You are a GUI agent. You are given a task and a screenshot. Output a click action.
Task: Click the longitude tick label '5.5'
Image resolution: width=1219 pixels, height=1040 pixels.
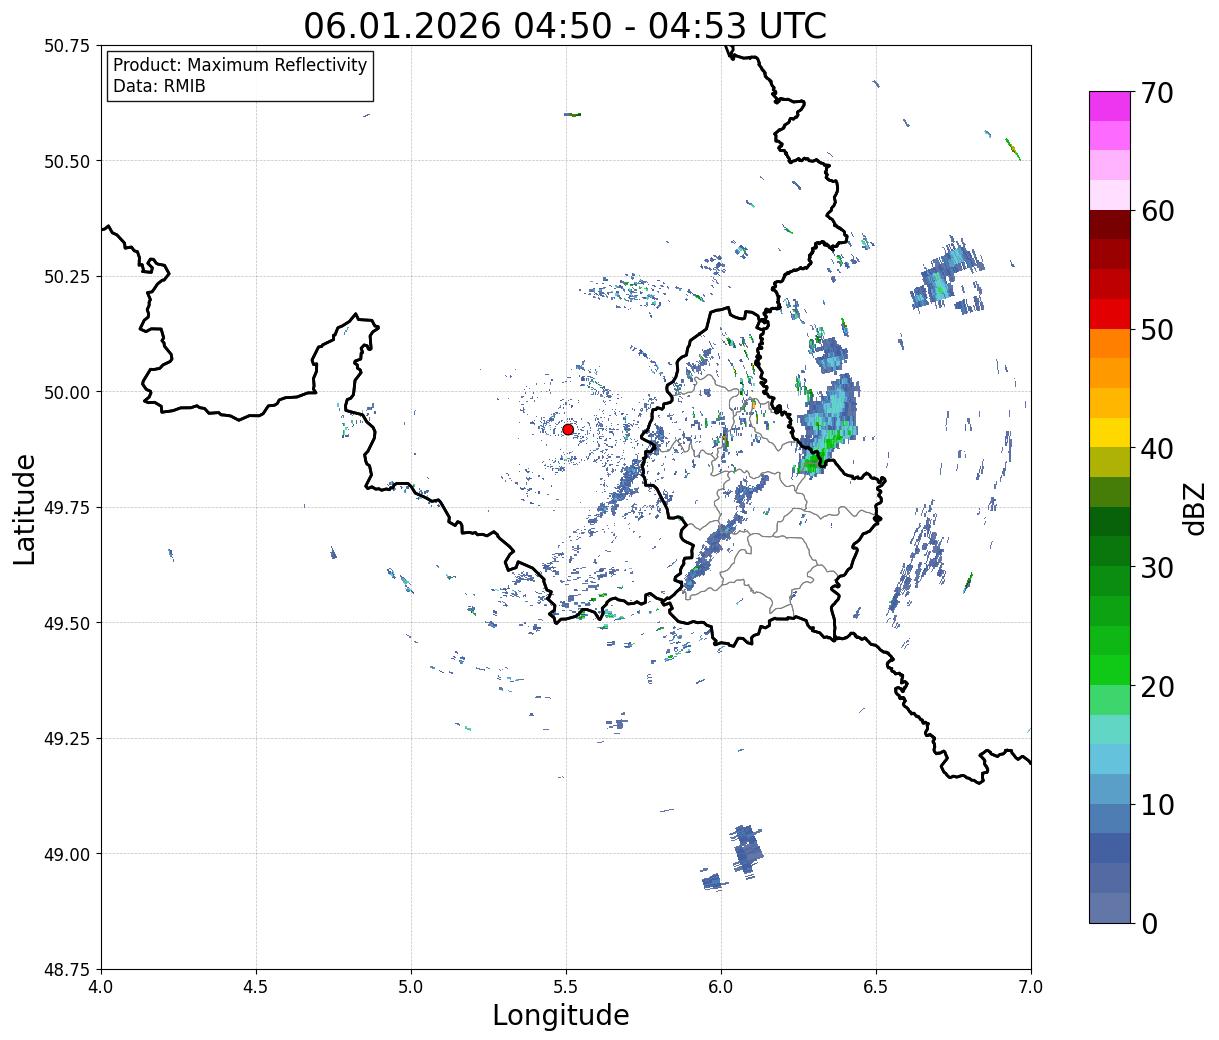click(566, 987)
